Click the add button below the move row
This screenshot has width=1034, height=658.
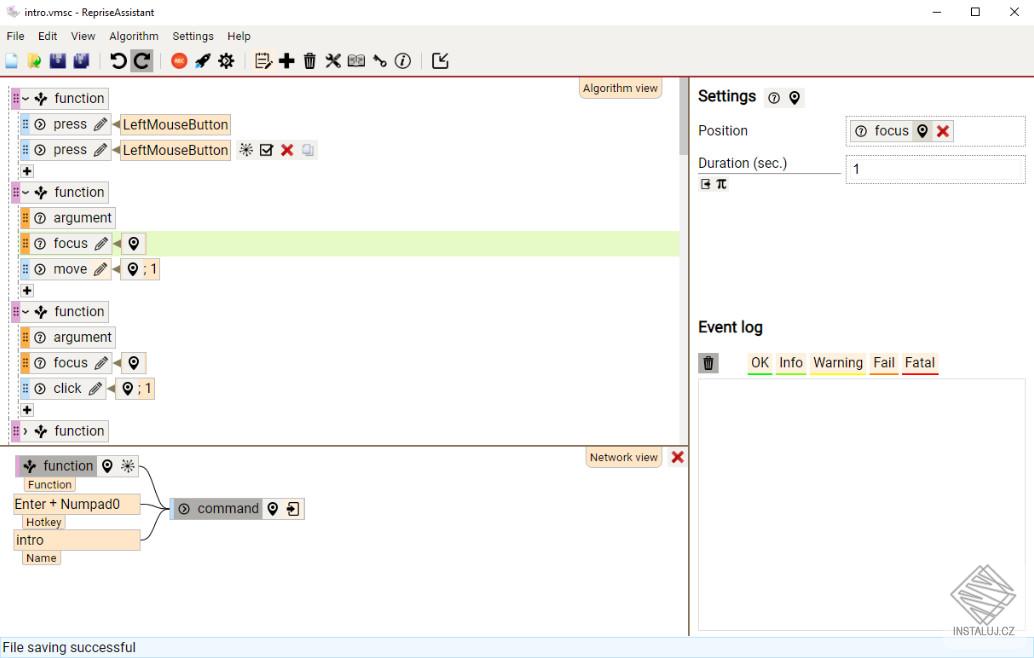(x=27, y=291)
